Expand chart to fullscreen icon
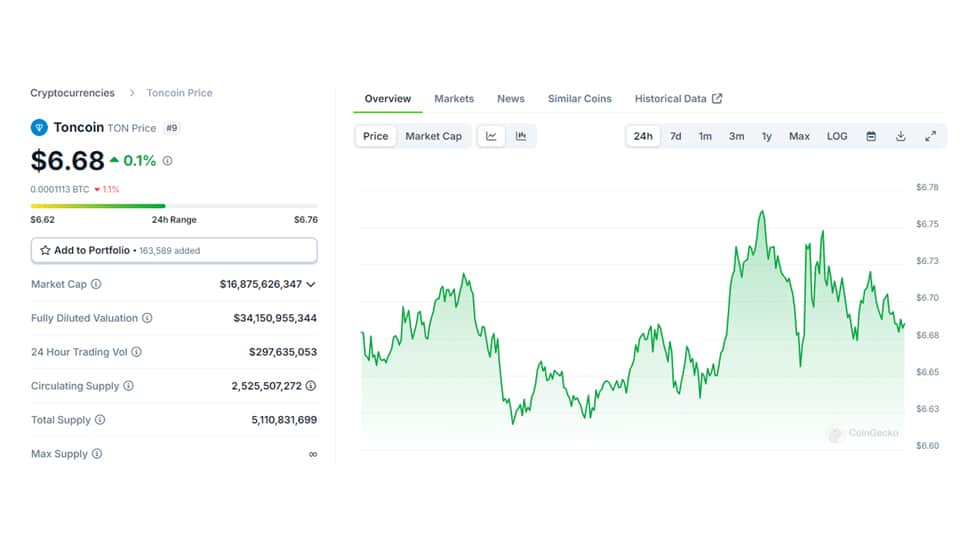Viewport: 960px width, 540px height. click(x=931, y=136)
